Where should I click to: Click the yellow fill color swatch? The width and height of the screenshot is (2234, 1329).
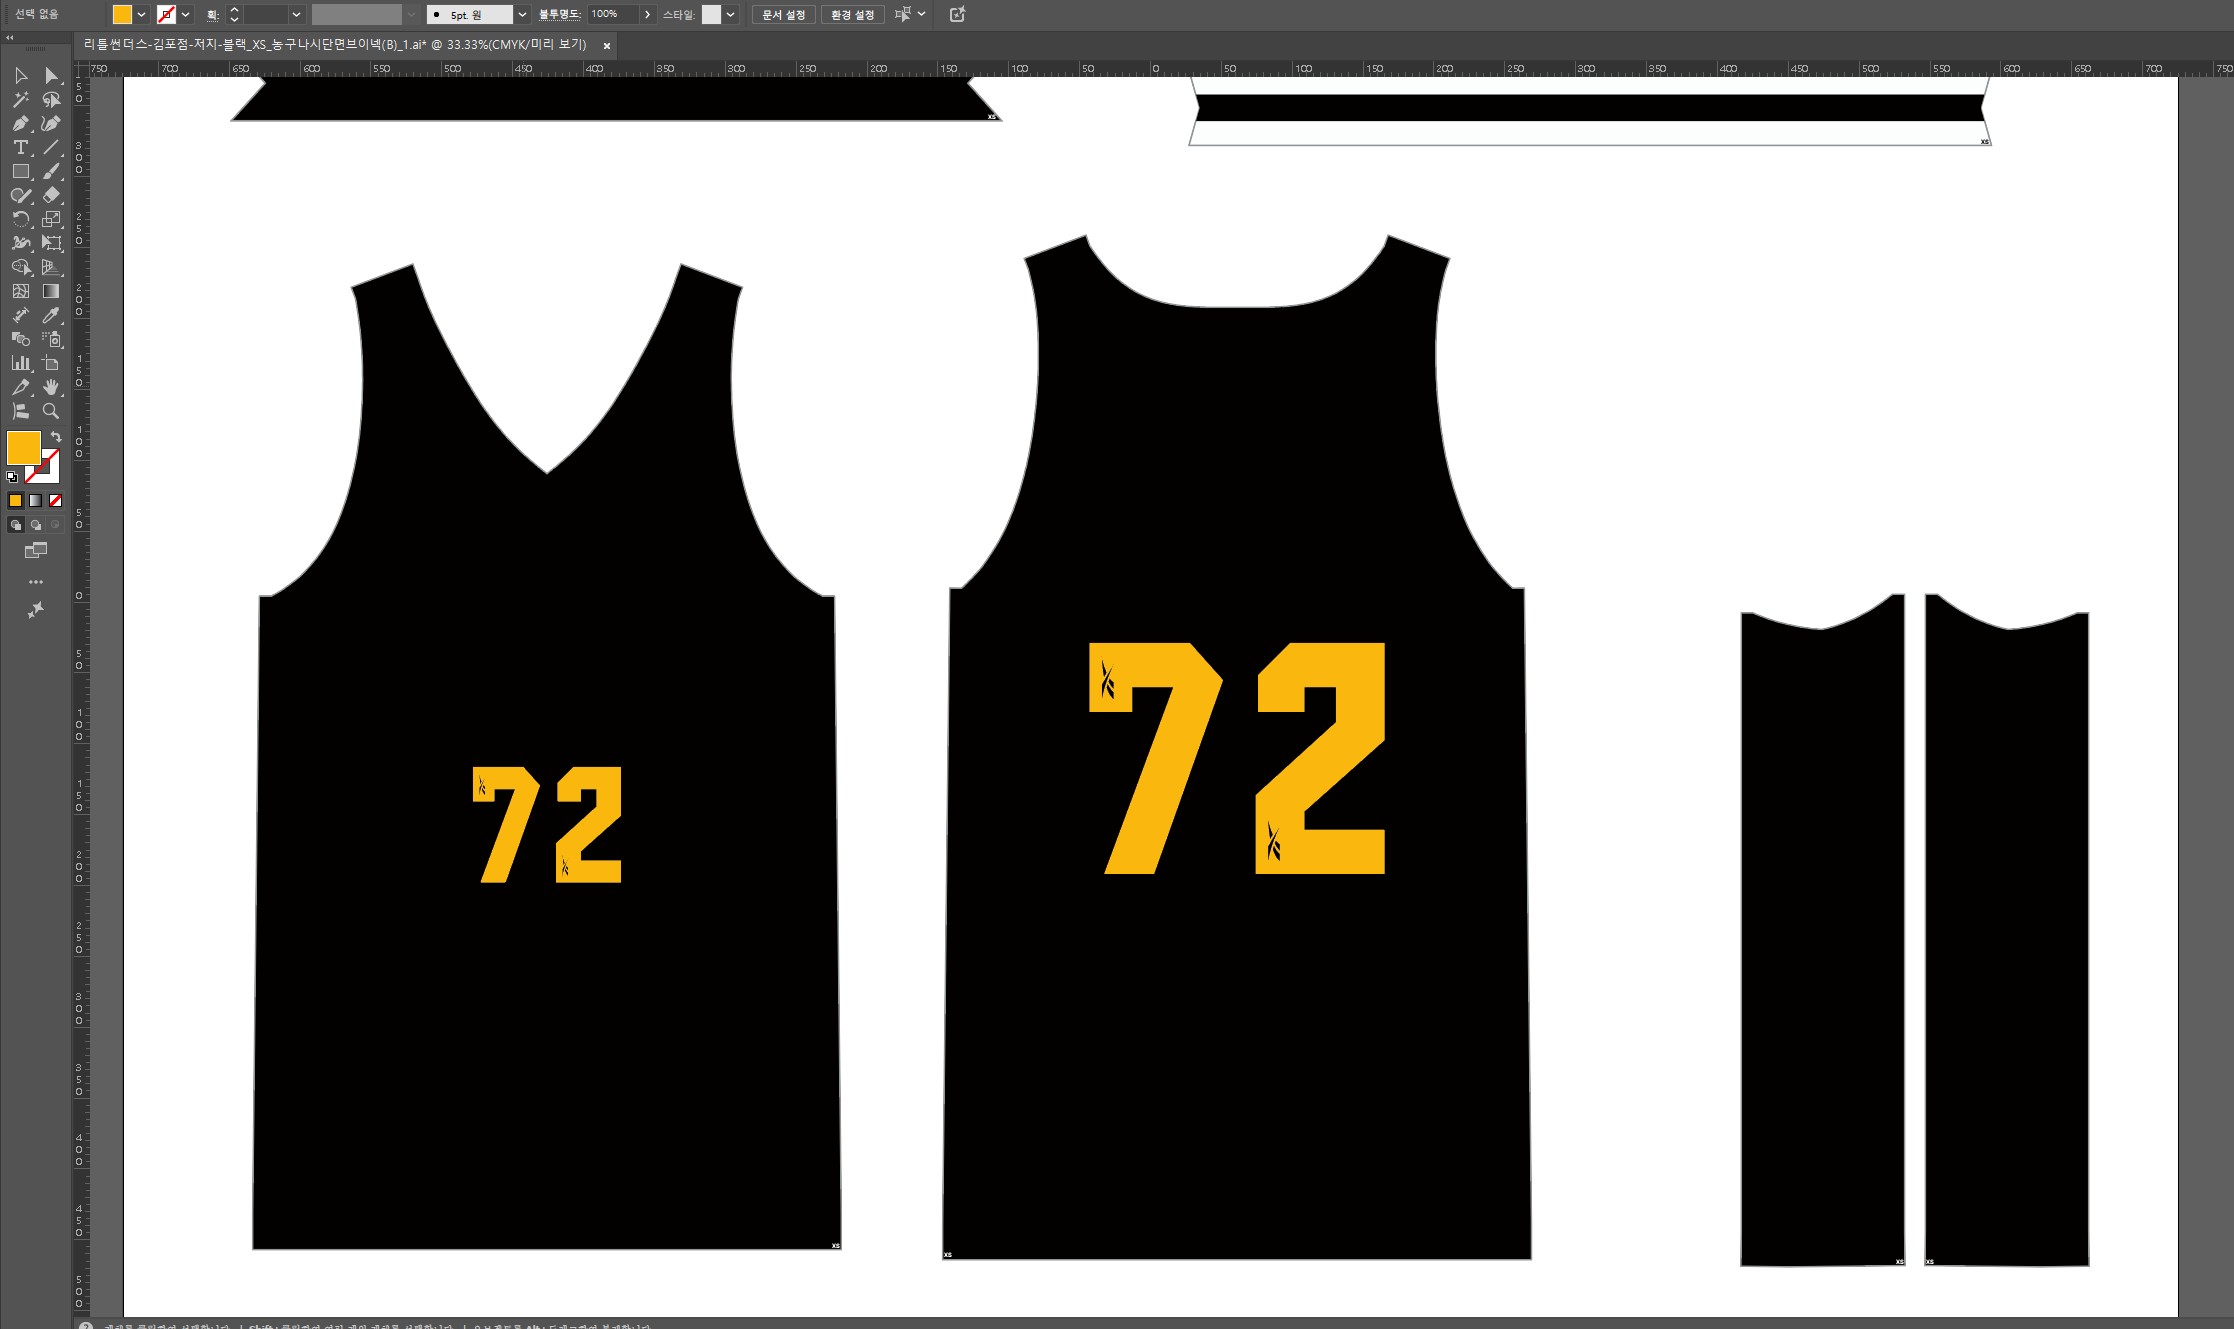point(22,447)
